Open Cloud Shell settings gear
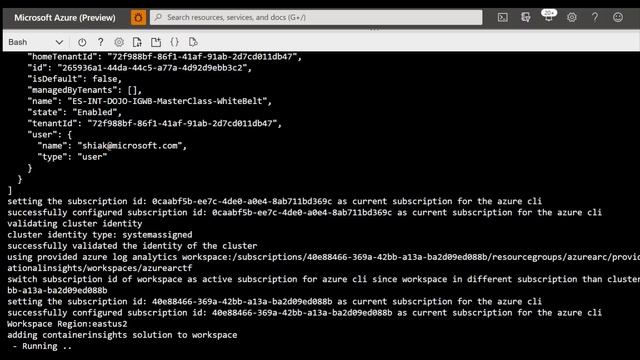Image resolution: width=640 pixels, height=360 pixels. click(x=119, y=42)
